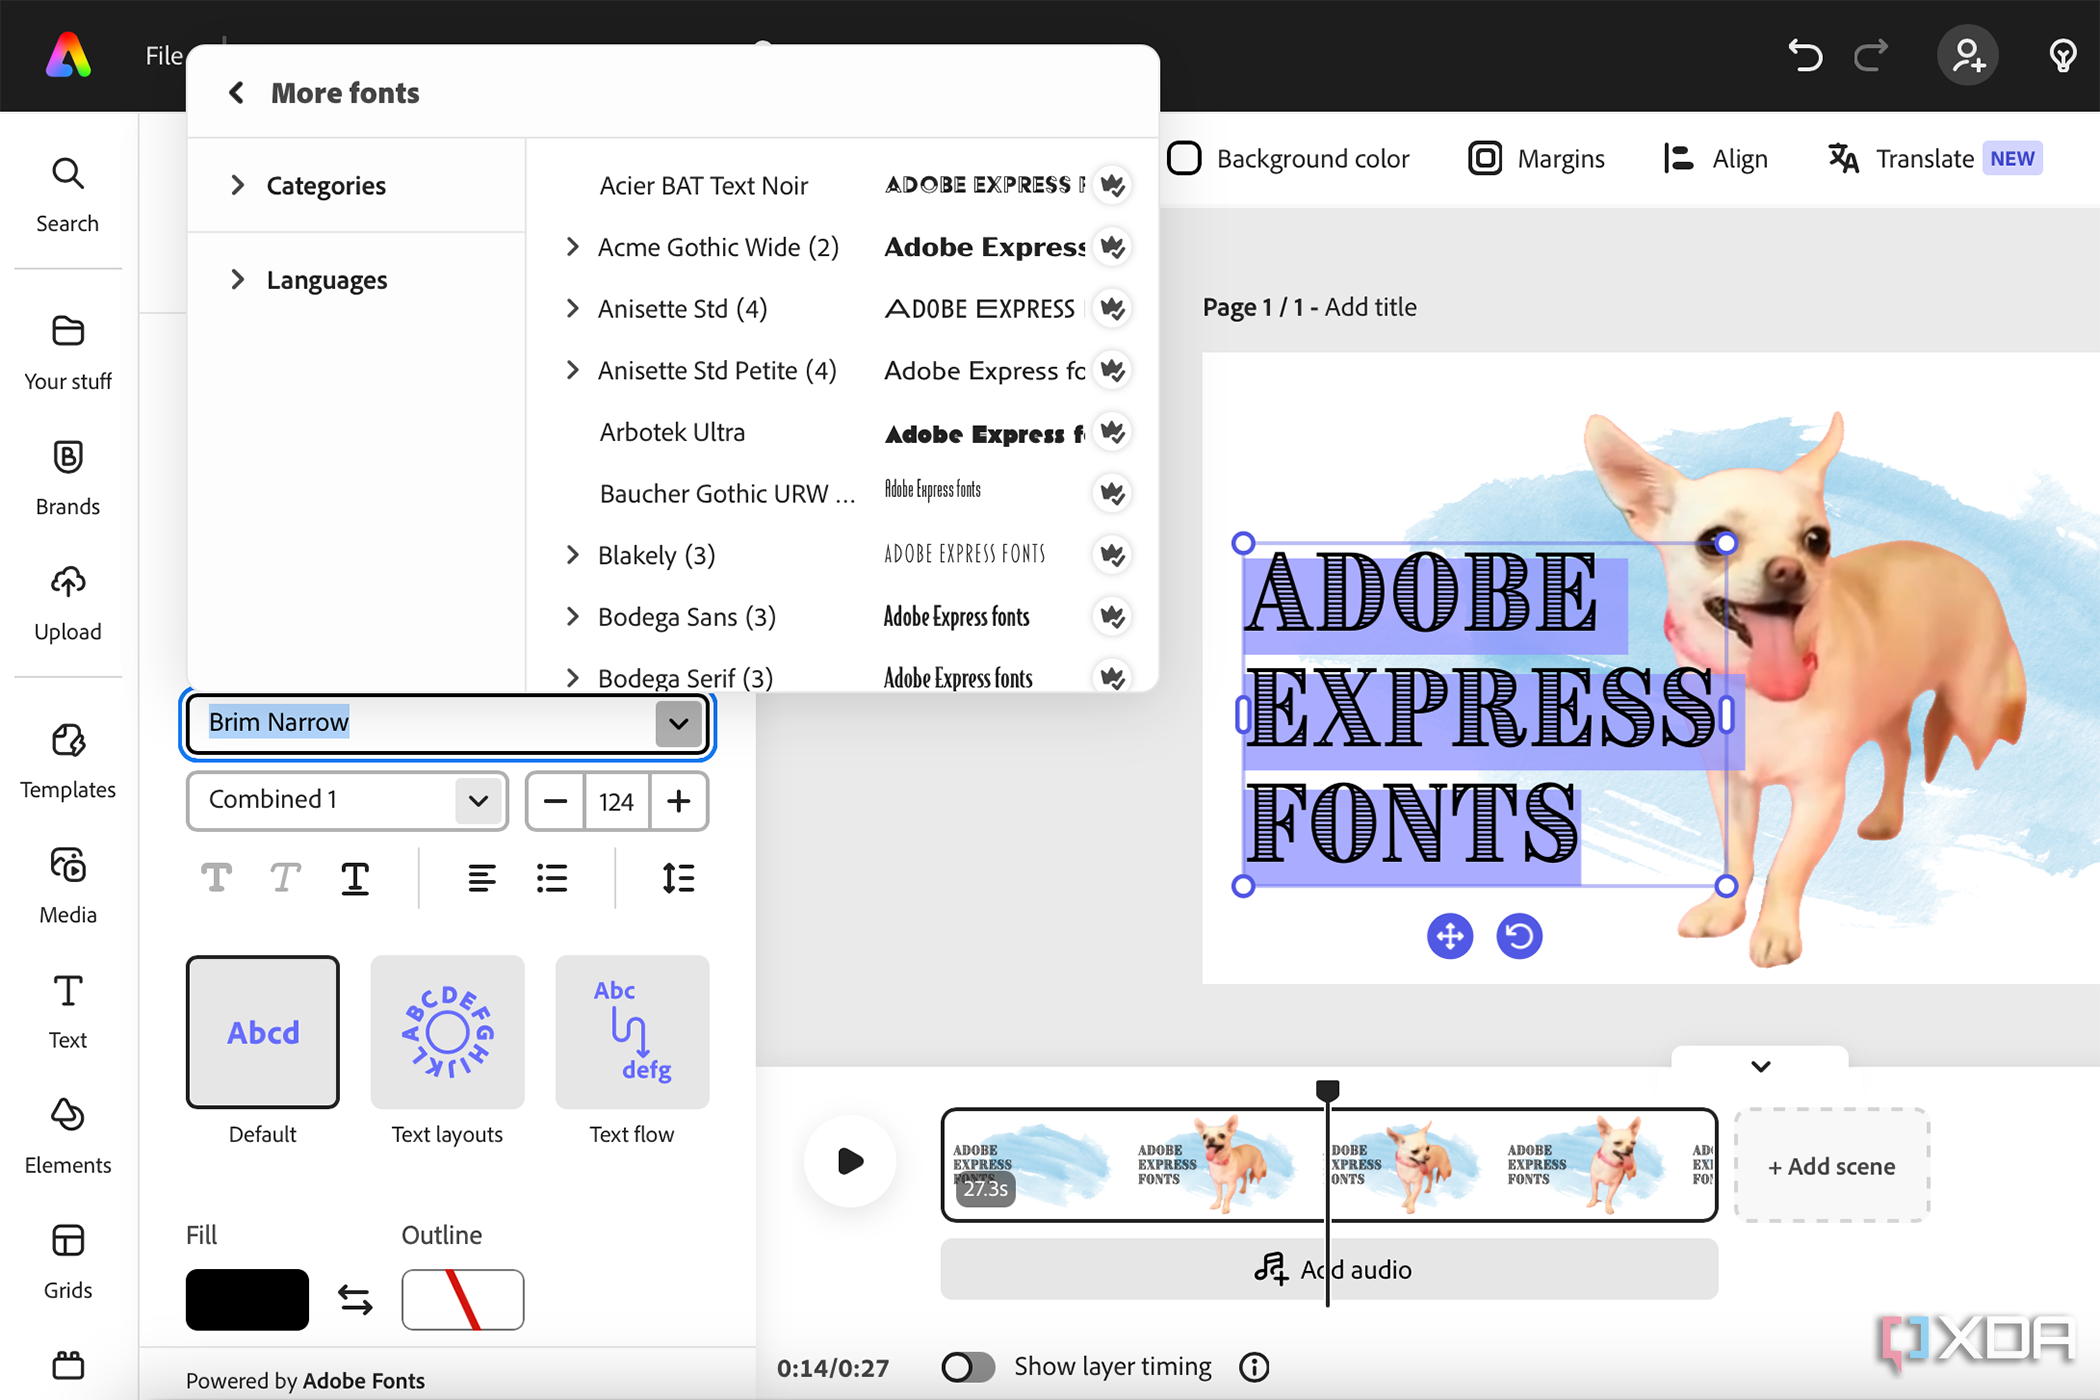Viewport: 2100px width, 1400px height.
Task: Expand the Categories section
Action: (x=239, y=186)
